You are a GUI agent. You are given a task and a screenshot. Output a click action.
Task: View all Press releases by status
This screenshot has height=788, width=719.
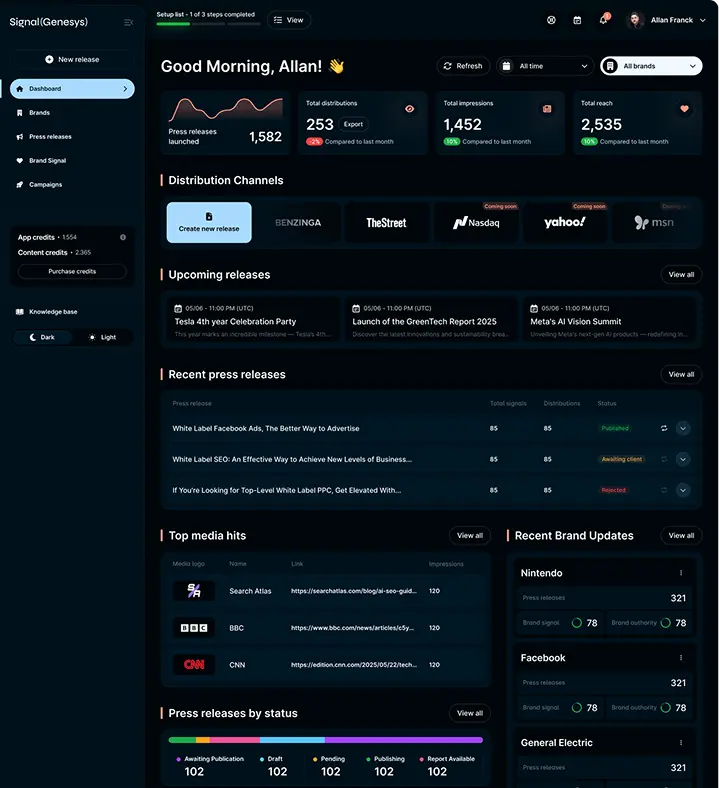tap(470, 713)
